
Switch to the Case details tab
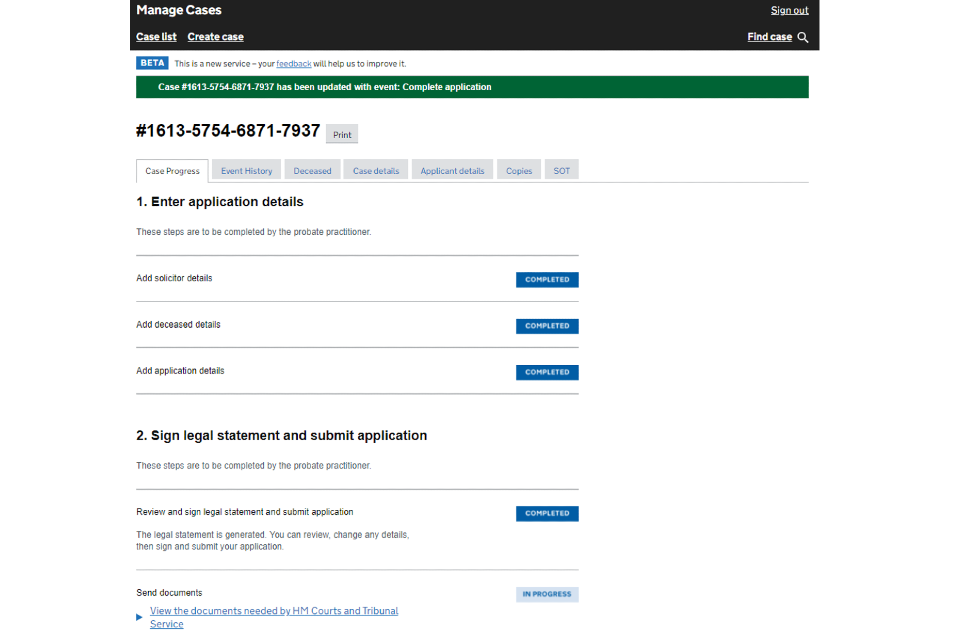point(375,171)
